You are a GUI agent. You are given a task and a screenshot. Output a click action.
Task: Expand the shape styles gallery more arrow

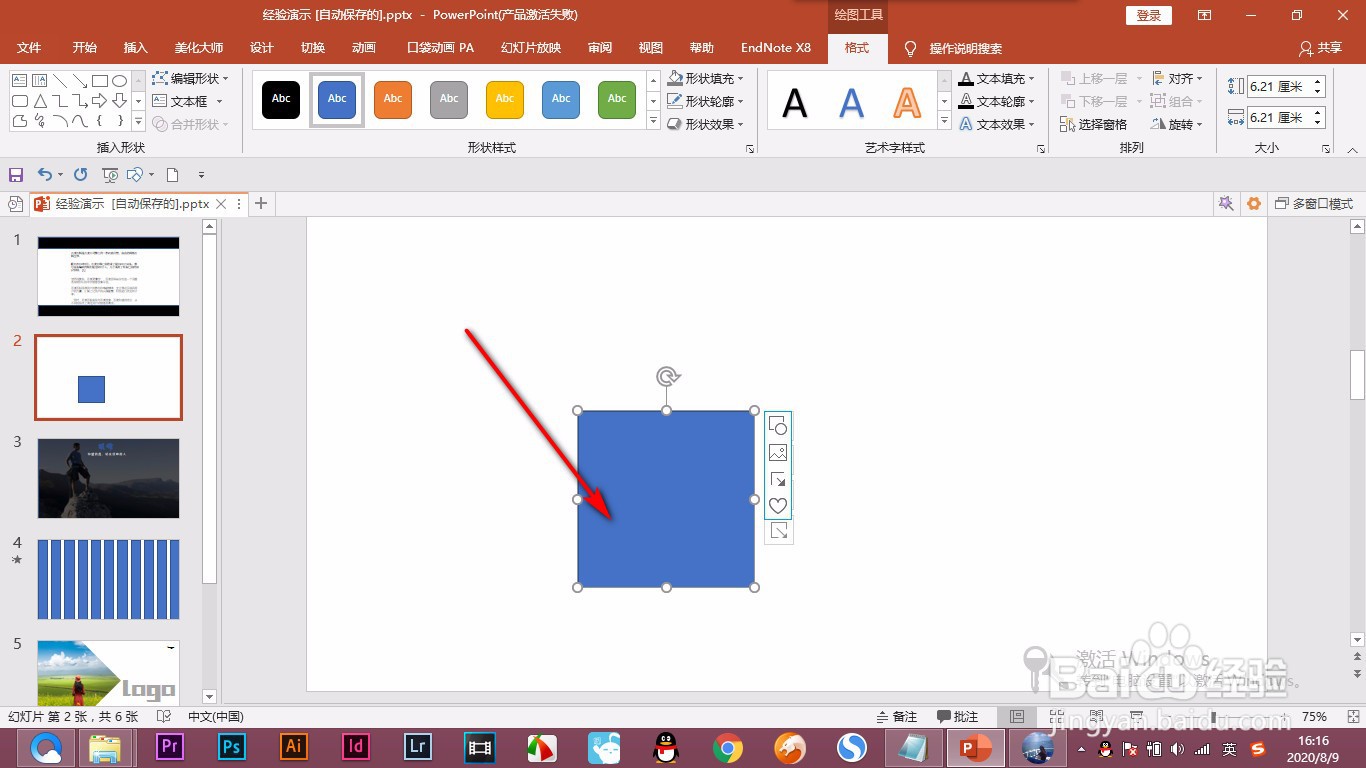(x=653, y=122)
